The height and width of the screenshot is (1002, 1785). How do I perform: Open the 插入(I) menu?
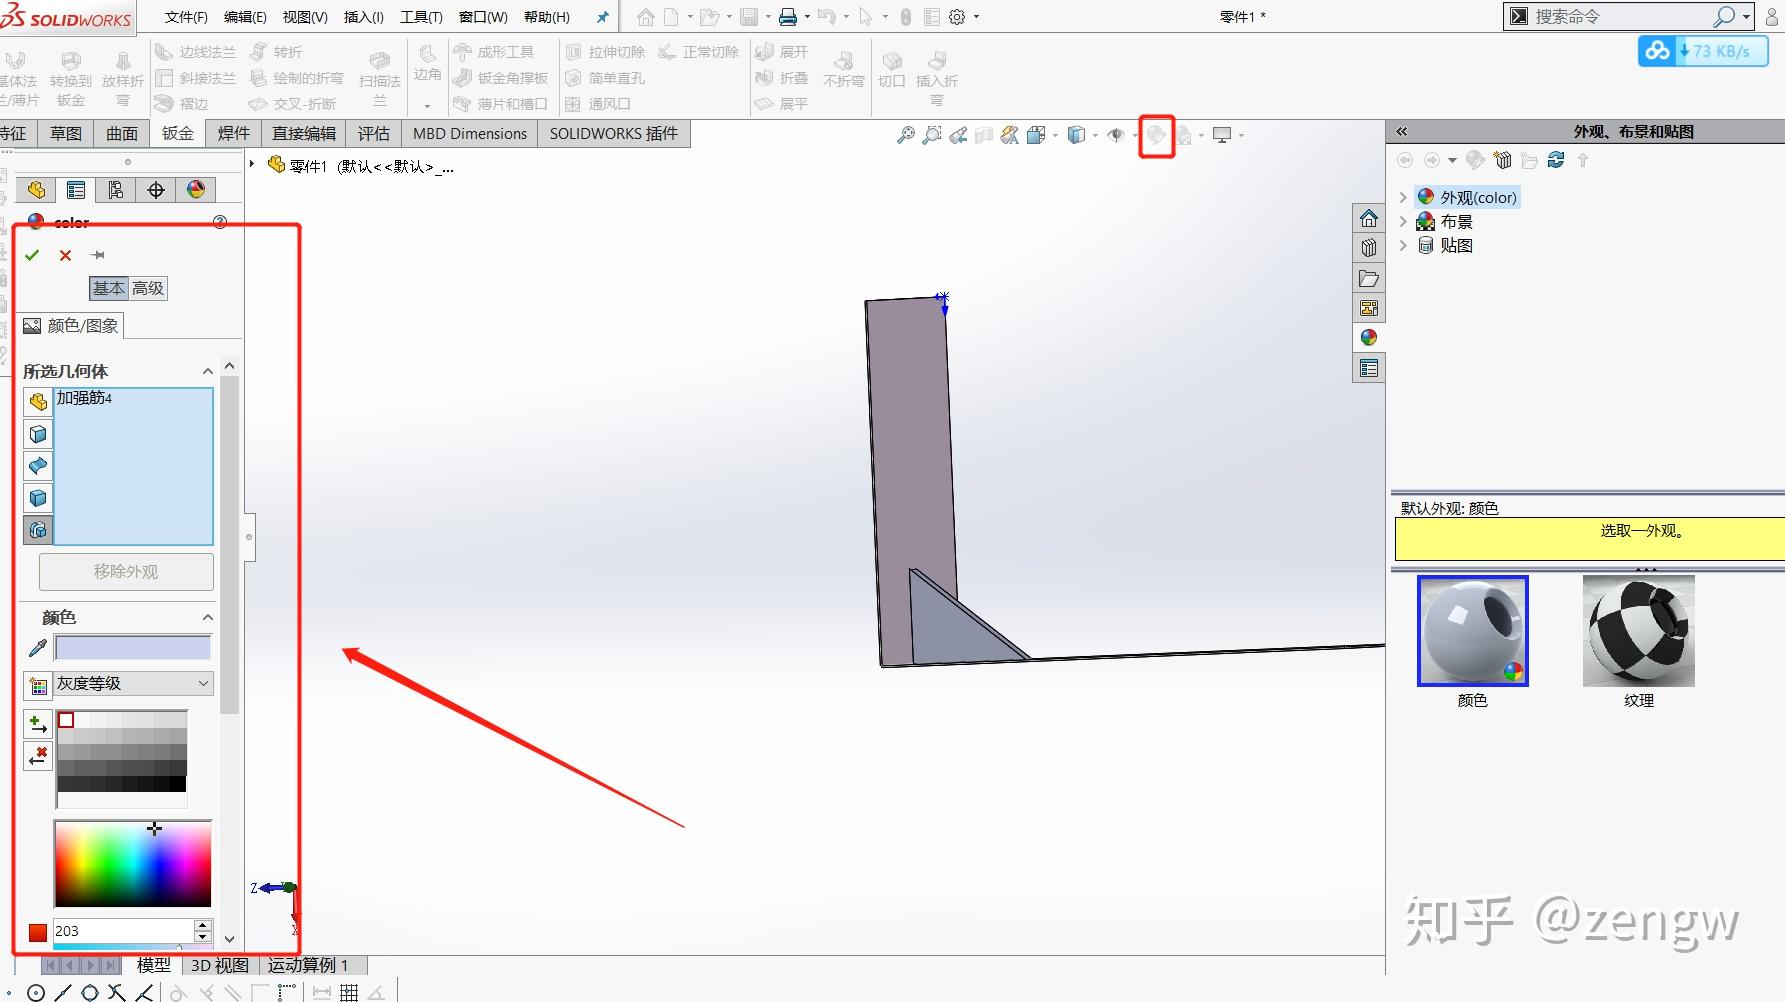pos(364,17)
